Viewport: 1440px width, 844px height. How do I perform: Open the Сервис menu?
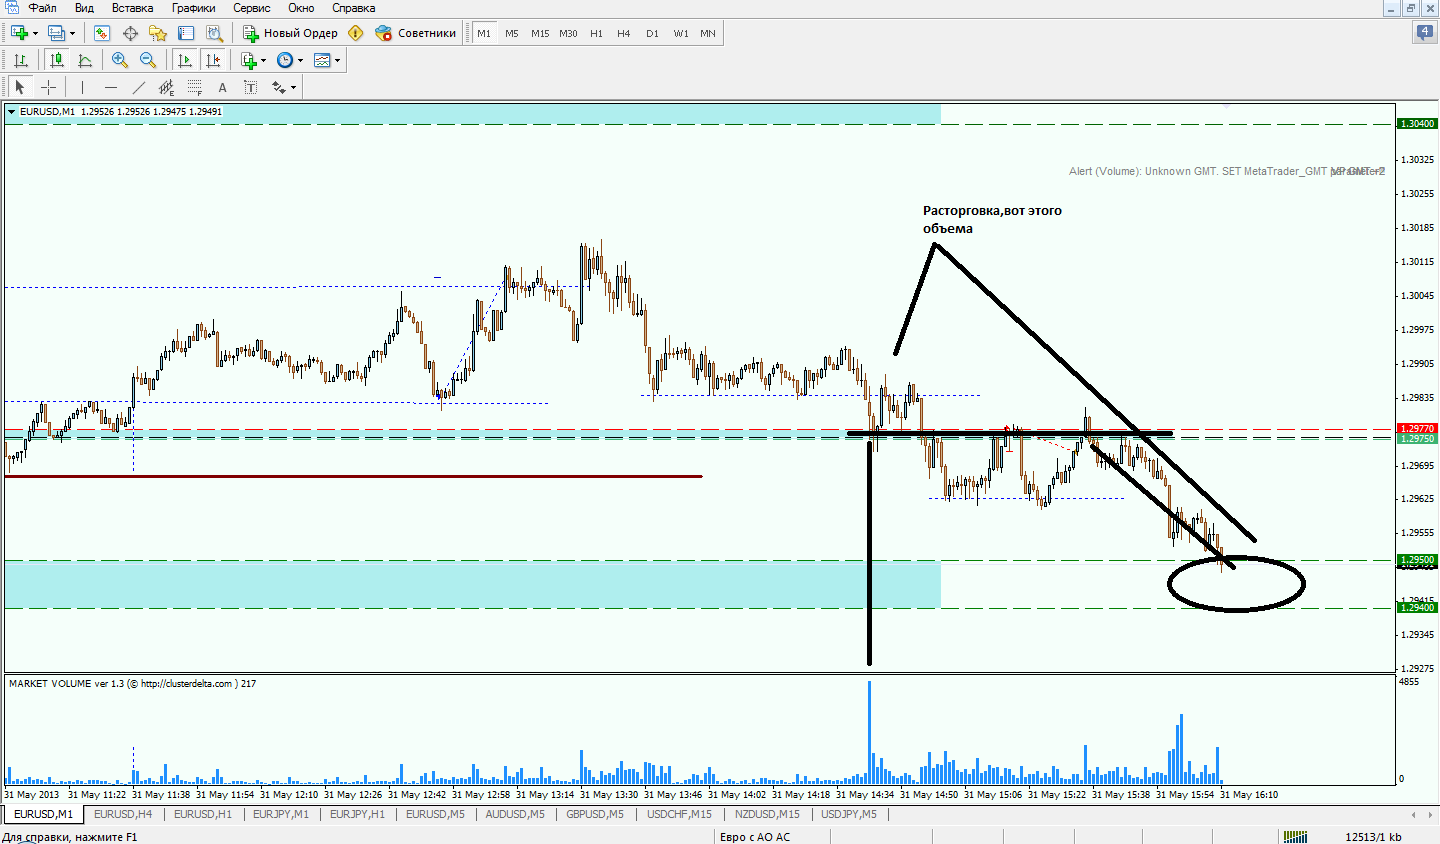pyautogui.click(x=251, y=8)
